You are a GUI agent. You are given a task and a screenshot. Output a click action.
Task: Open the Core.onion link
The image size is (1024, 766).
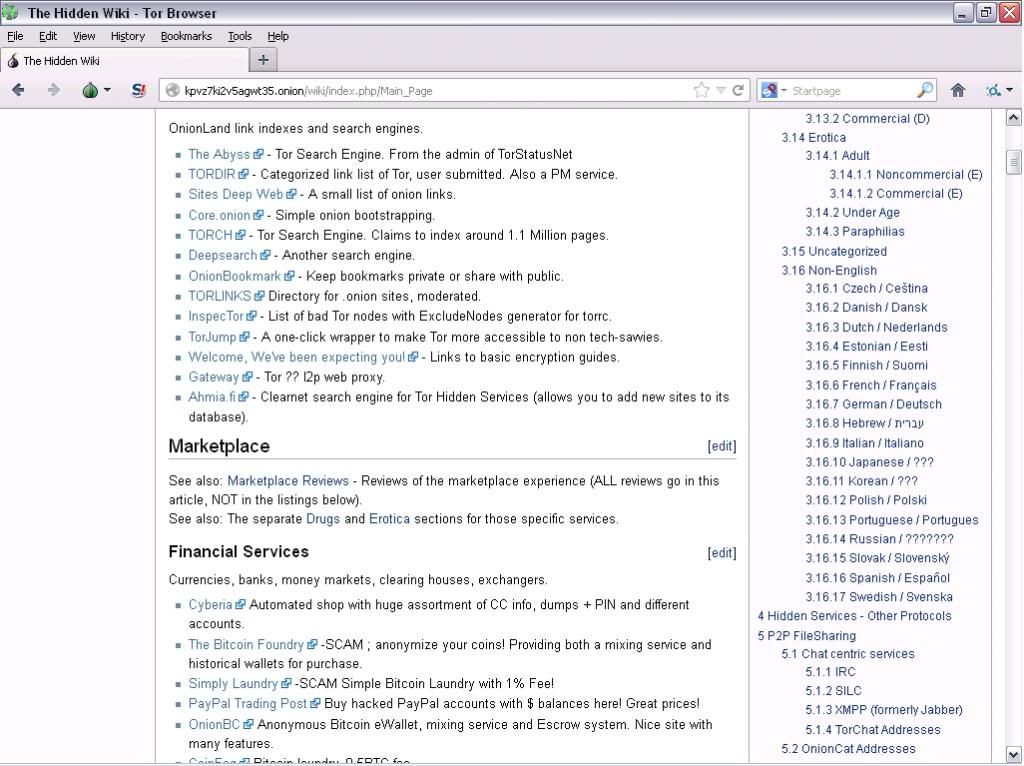tap(219, 215)
